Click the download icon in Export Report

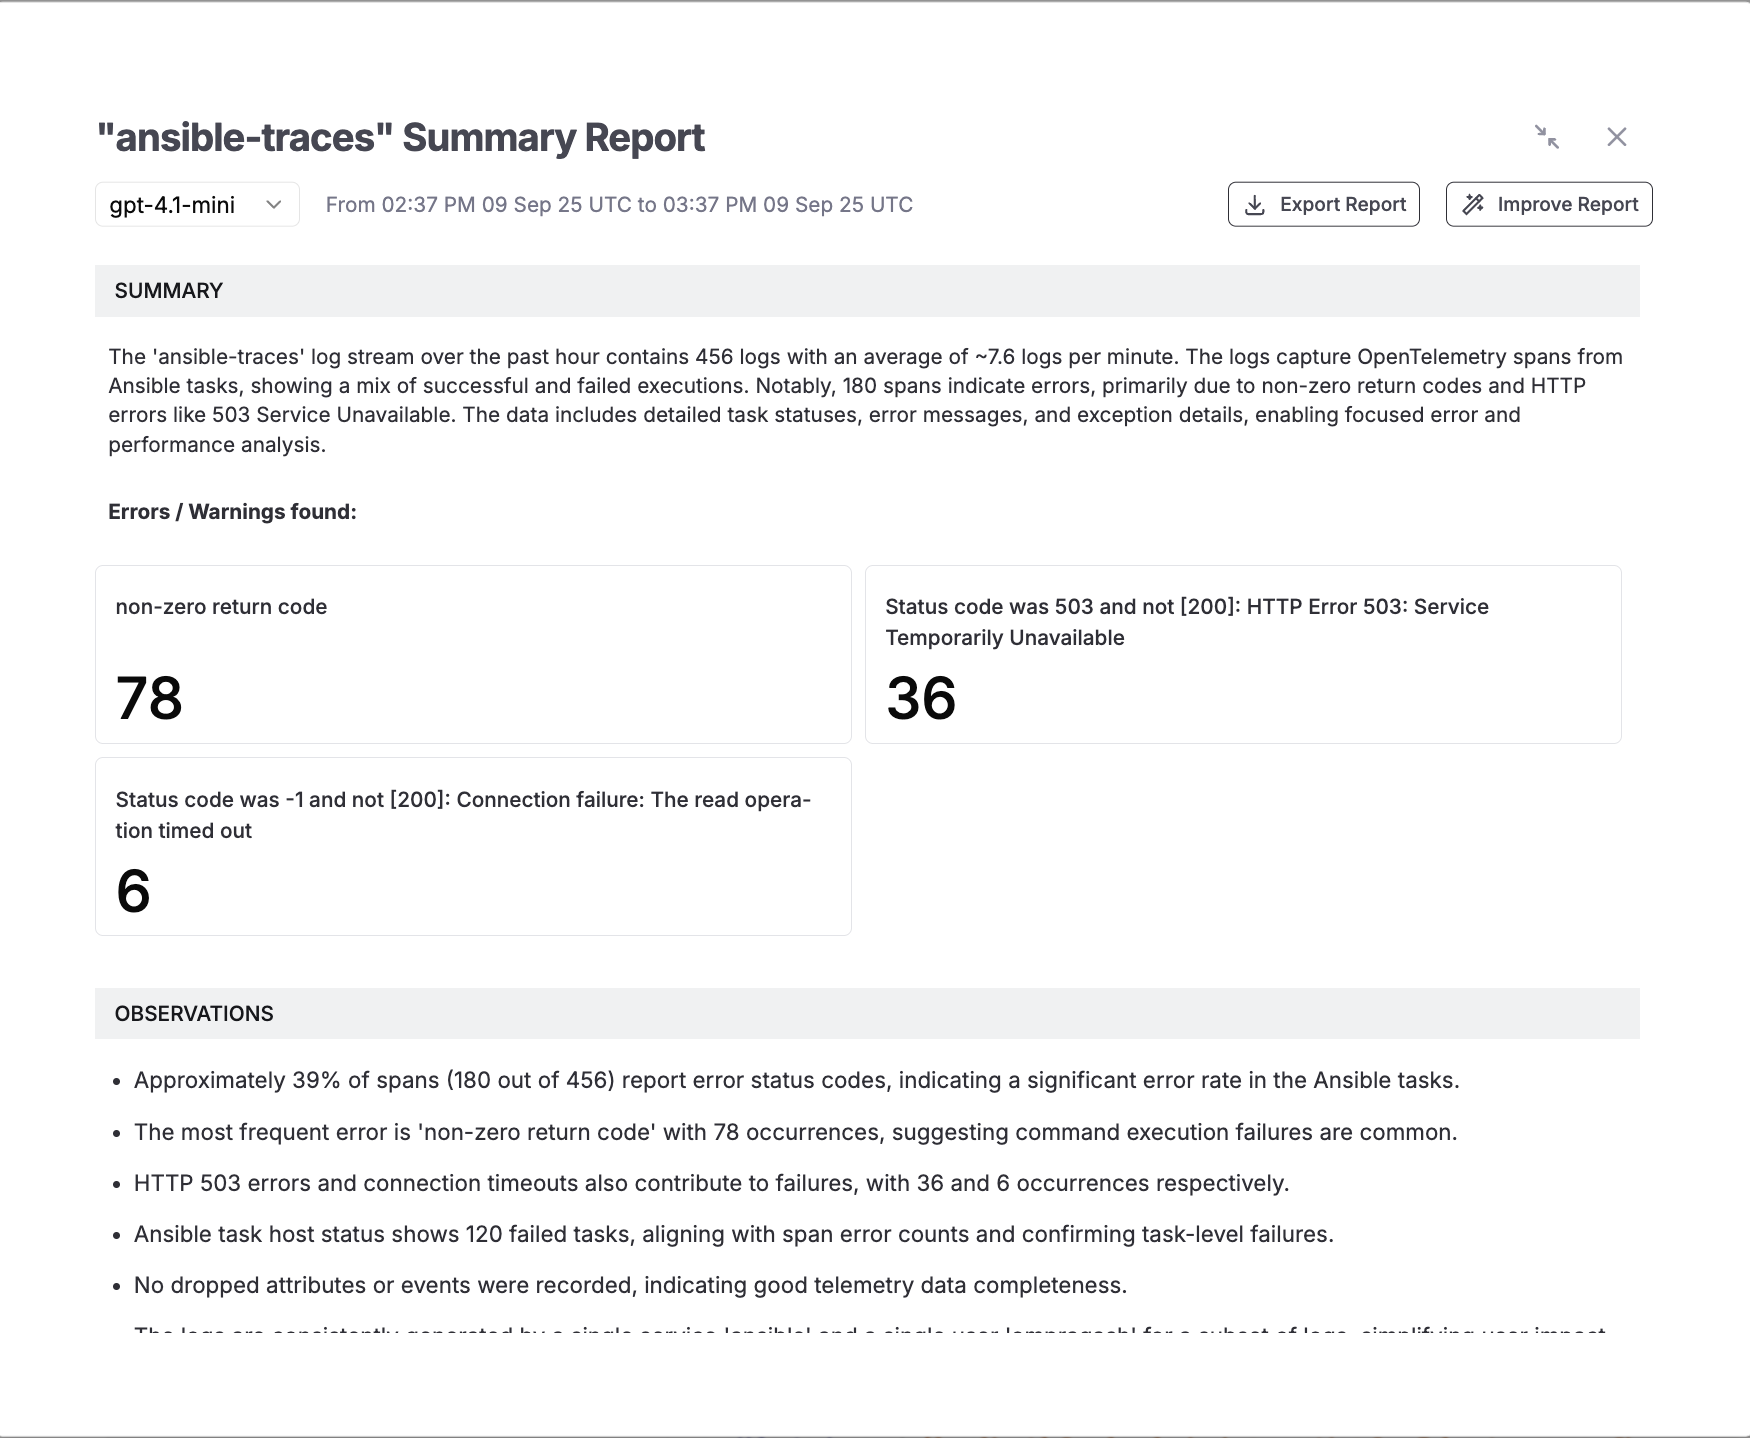(1254, 205)
